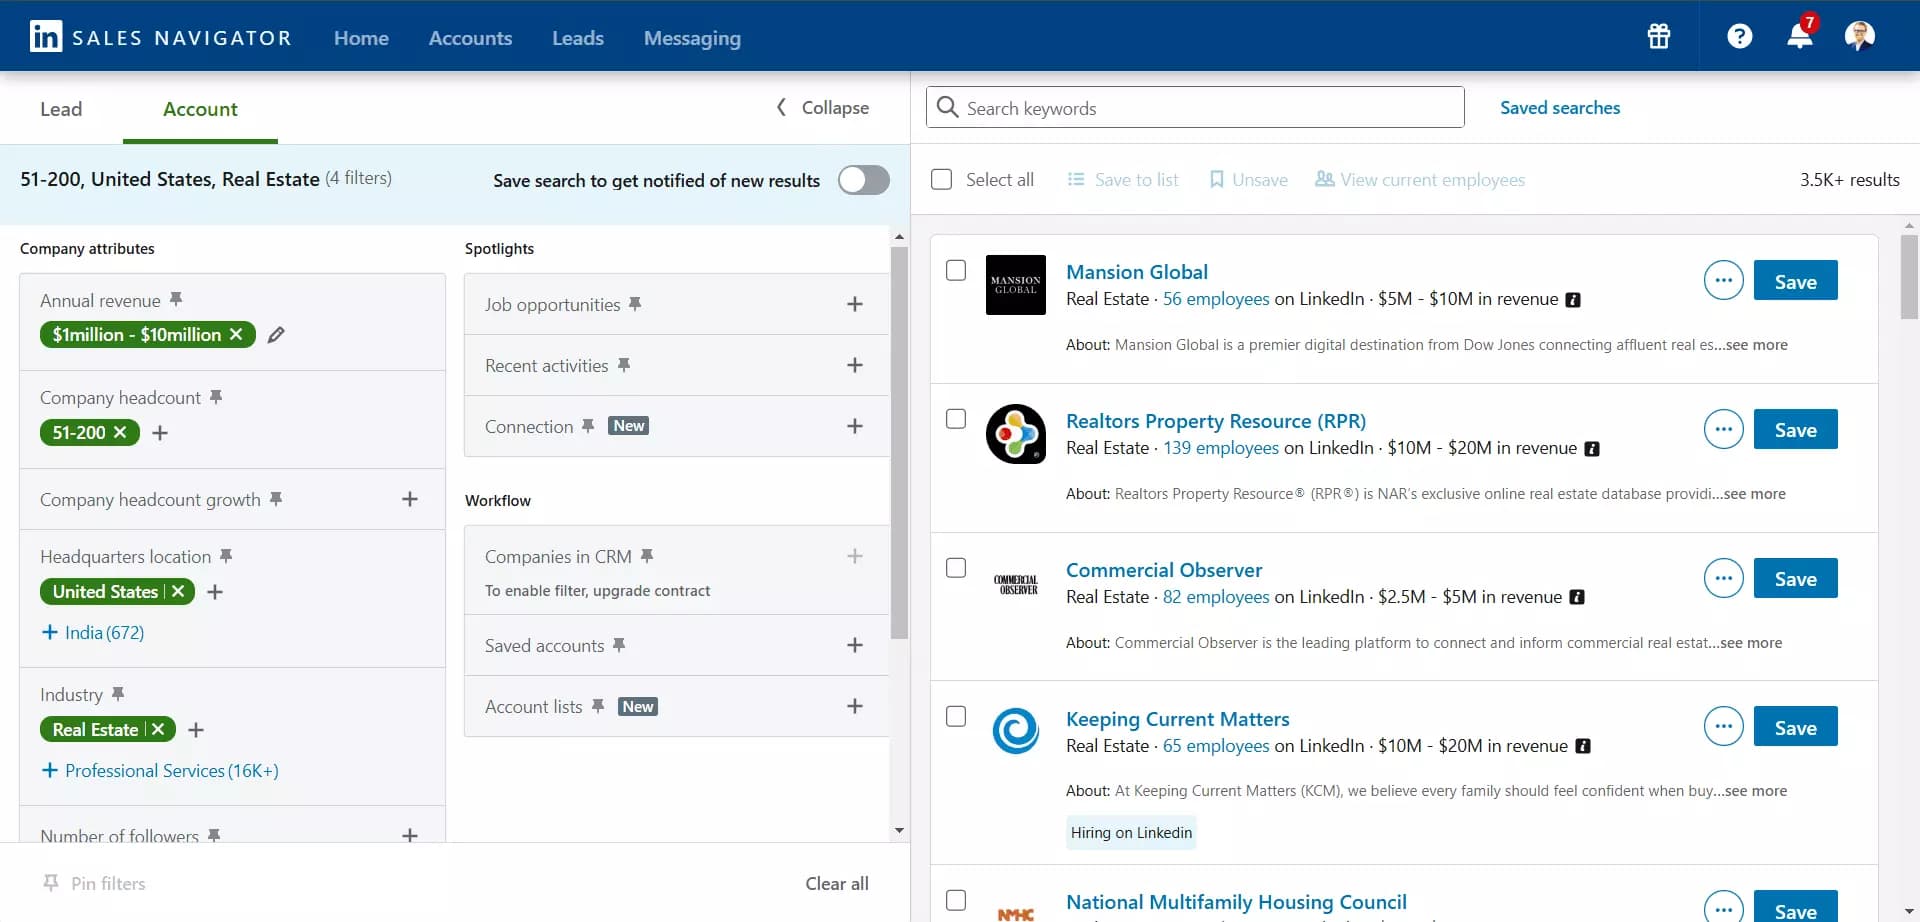Select the National Multifamily Housing Council checkbox
This screenshot has height=922, width=1920.
(956, 900)
